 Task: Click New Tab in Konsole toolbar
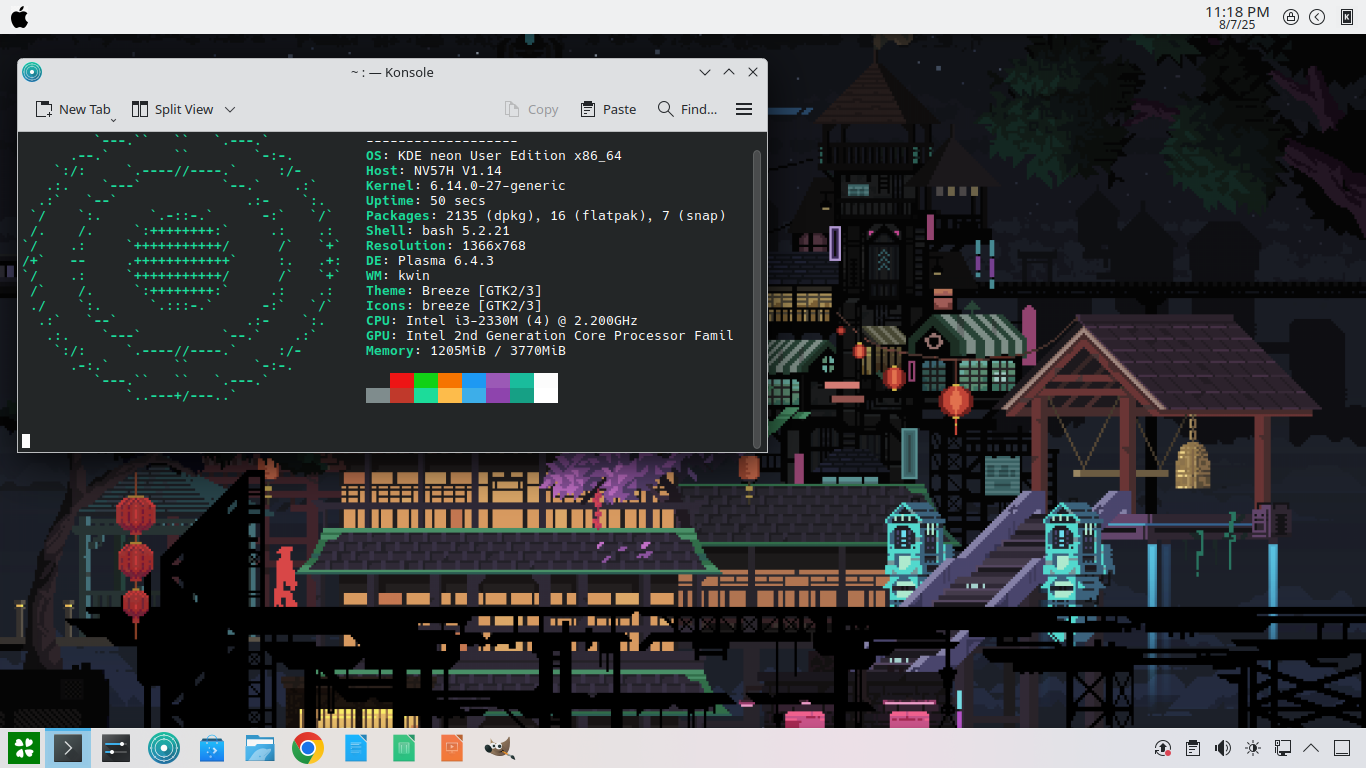(72, 109)
